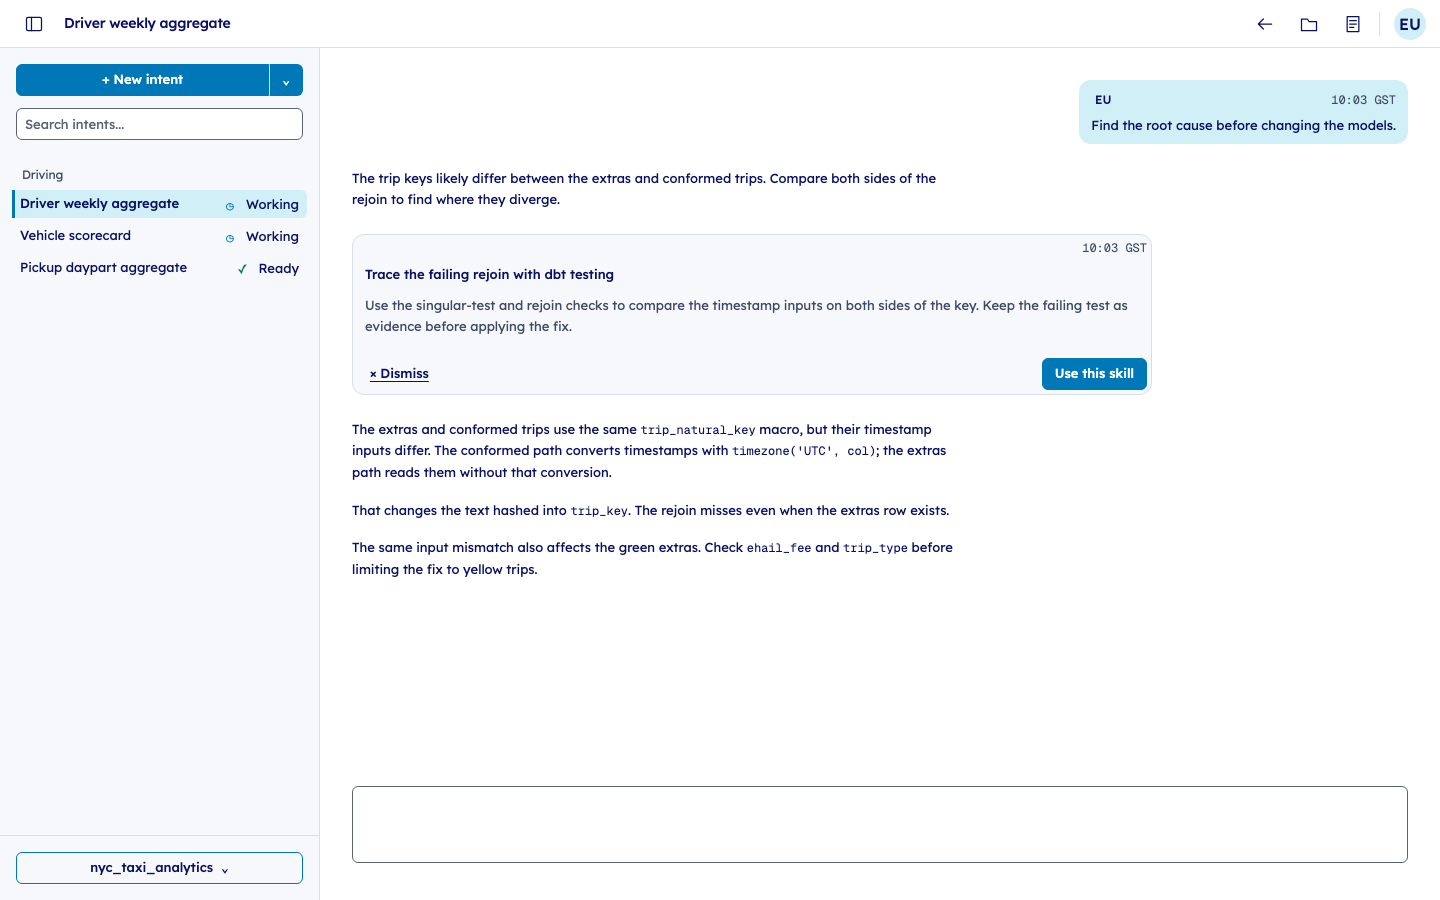Open the nyc_taxi_analytics project dropdown
This screenshot has height=900, width=1440.
(159, 868)
